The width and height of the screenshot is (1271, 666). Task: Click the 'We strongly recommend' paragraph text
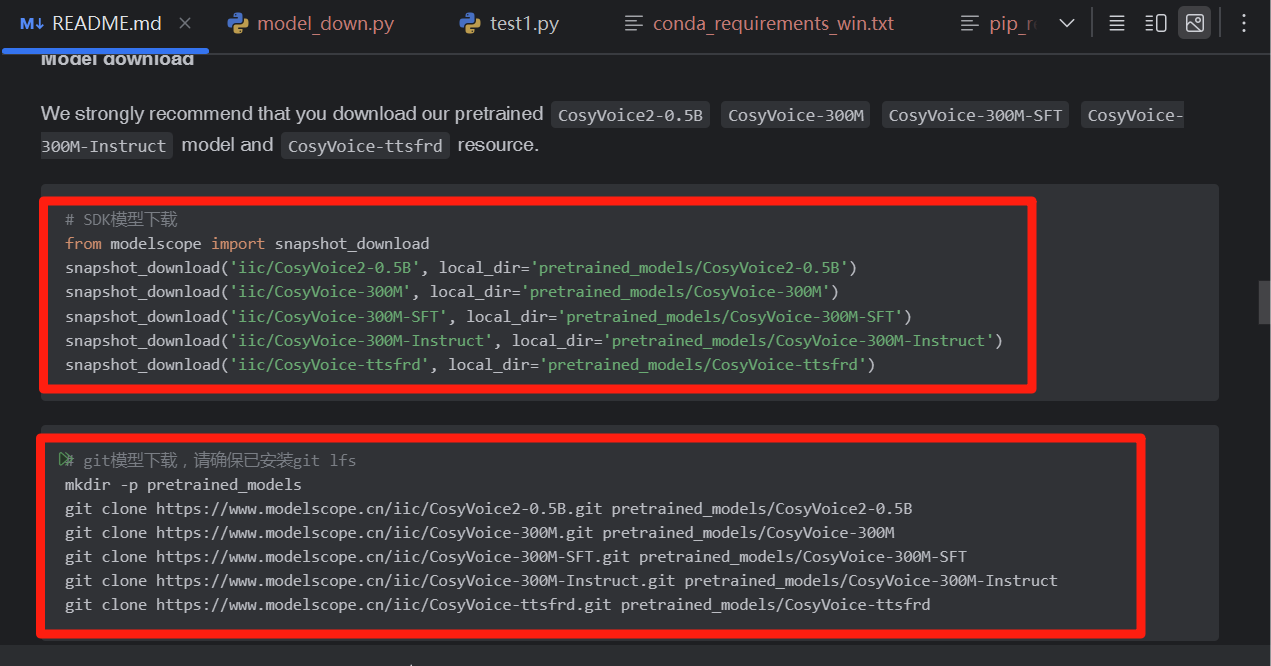(x=292, y=114)
